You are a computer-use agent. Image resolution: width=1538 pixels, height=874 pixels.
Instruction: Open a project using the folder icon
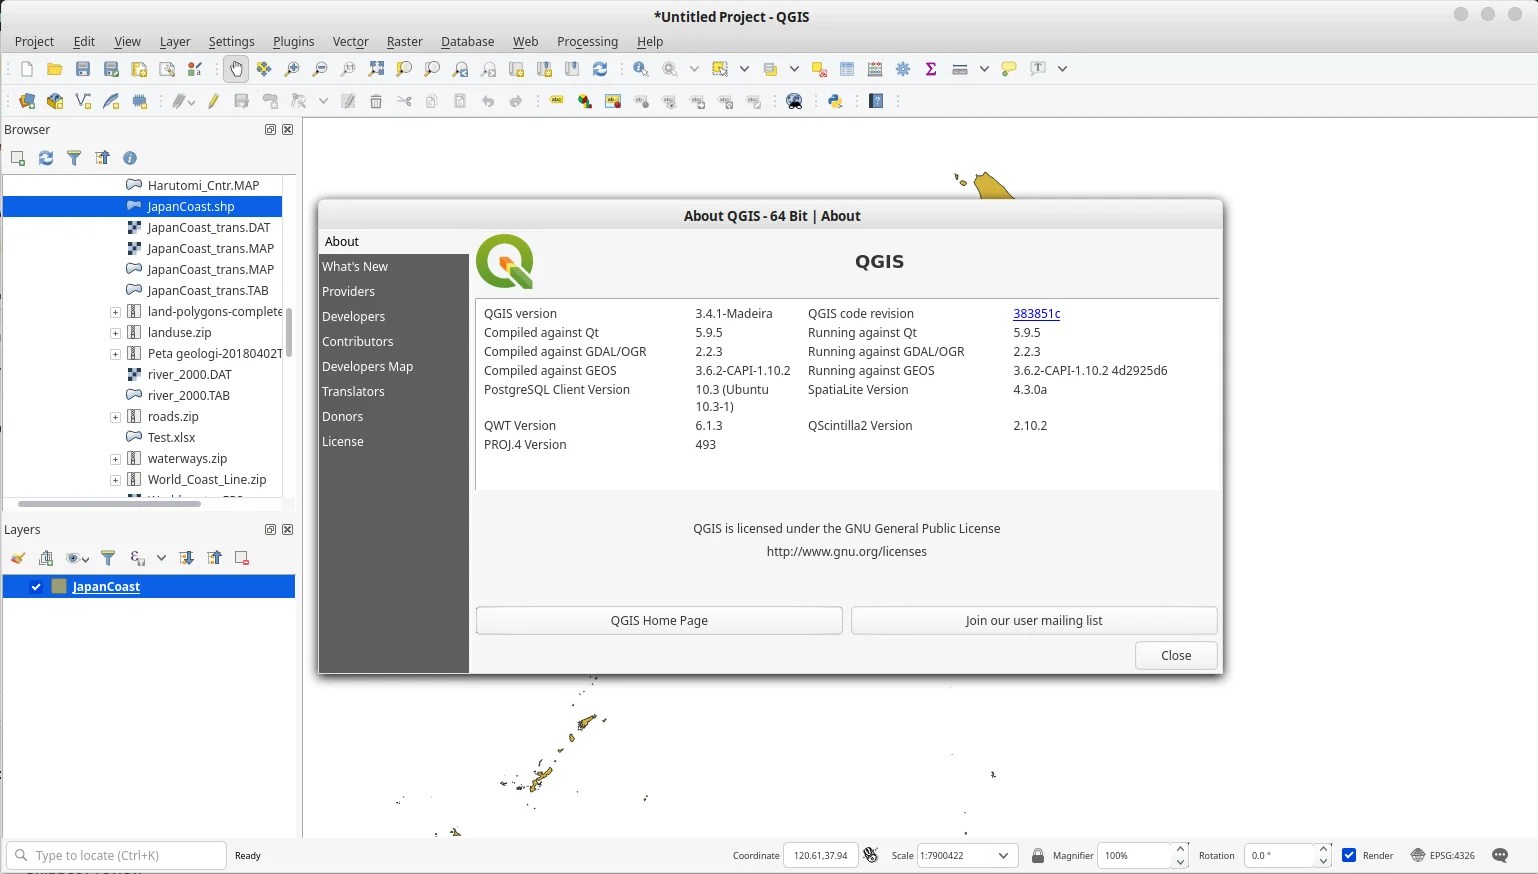55,69
